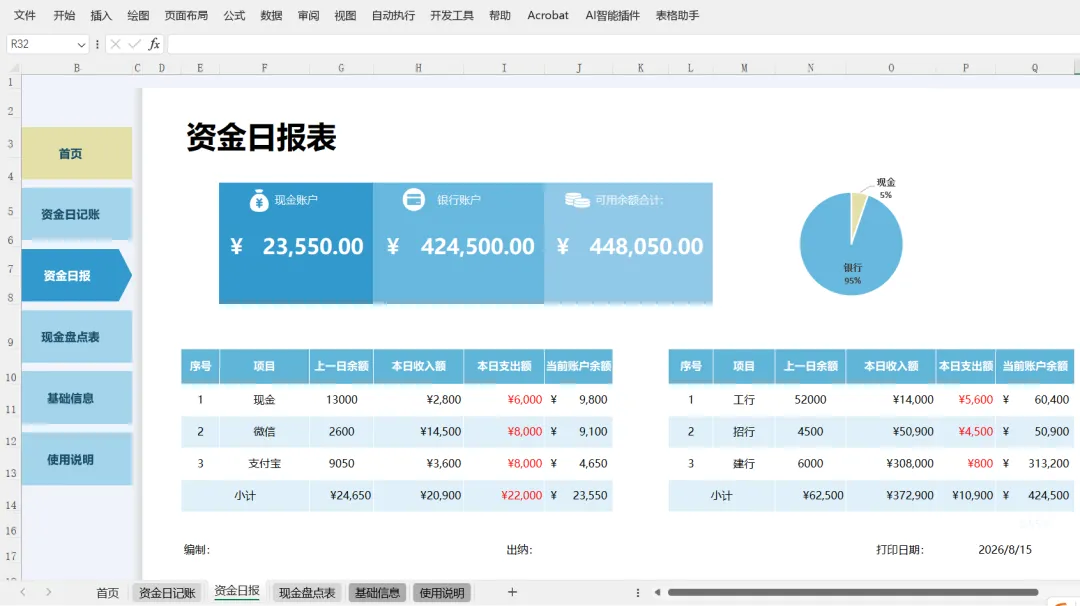Viewport: 1080px width, 606px height.
Task: Click the 建行 row income ¥308,000
Action: 891,463
